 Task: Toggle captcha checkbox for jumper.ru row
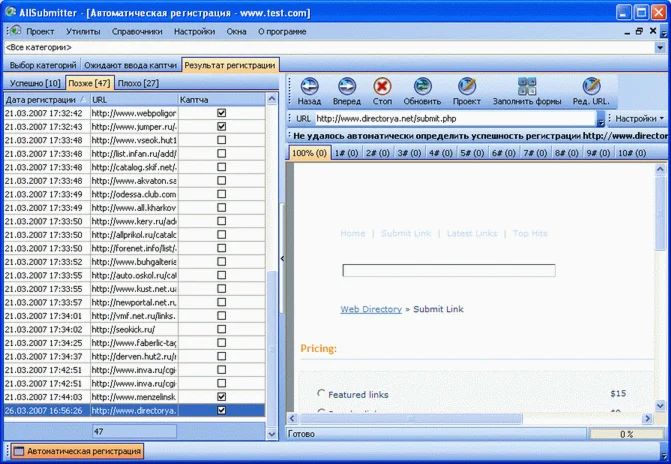click(x=221, y=127)
